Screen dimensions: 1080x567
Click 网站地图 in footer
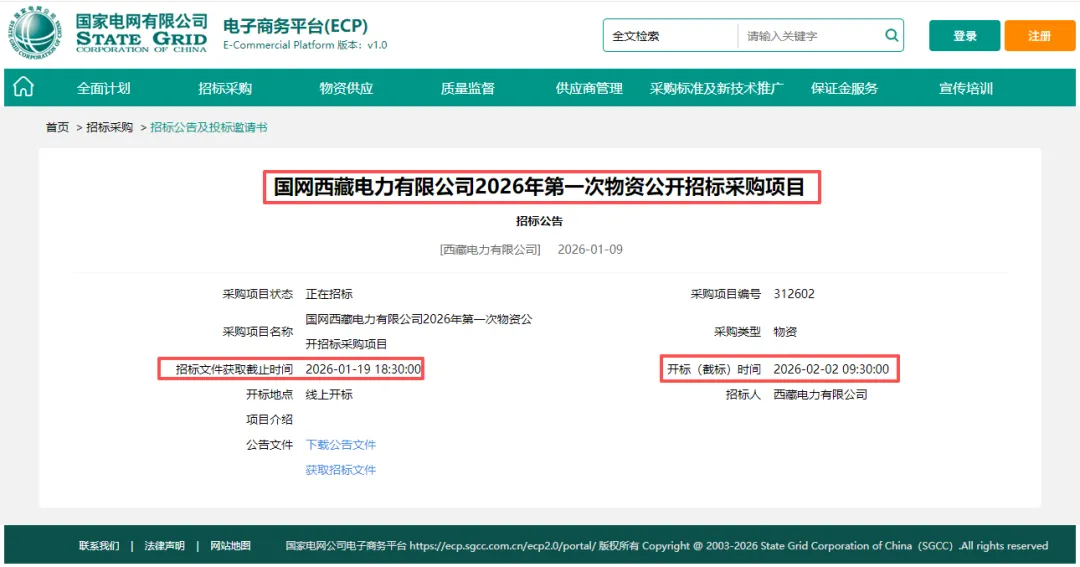pyautogui.click(x=230, y=546)
